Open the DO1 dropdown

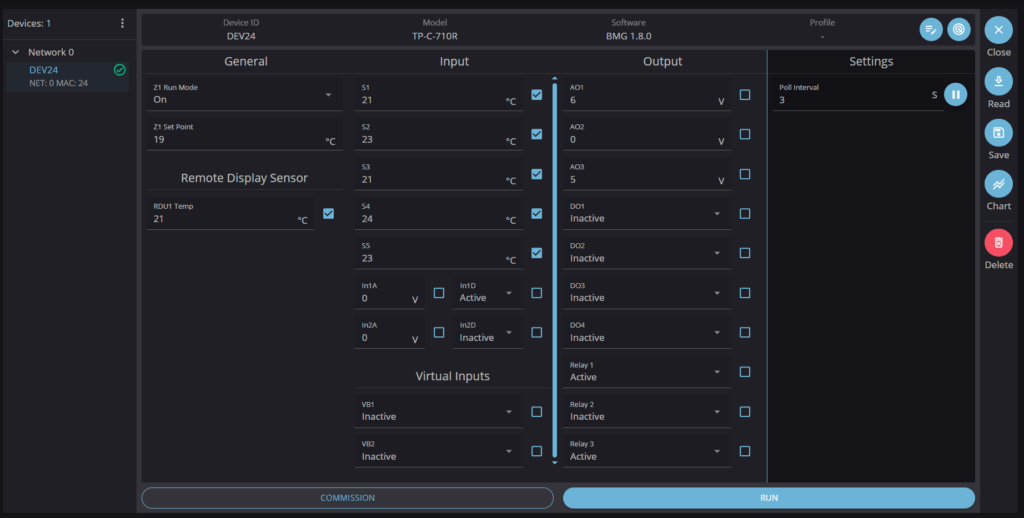pos(647,214)
